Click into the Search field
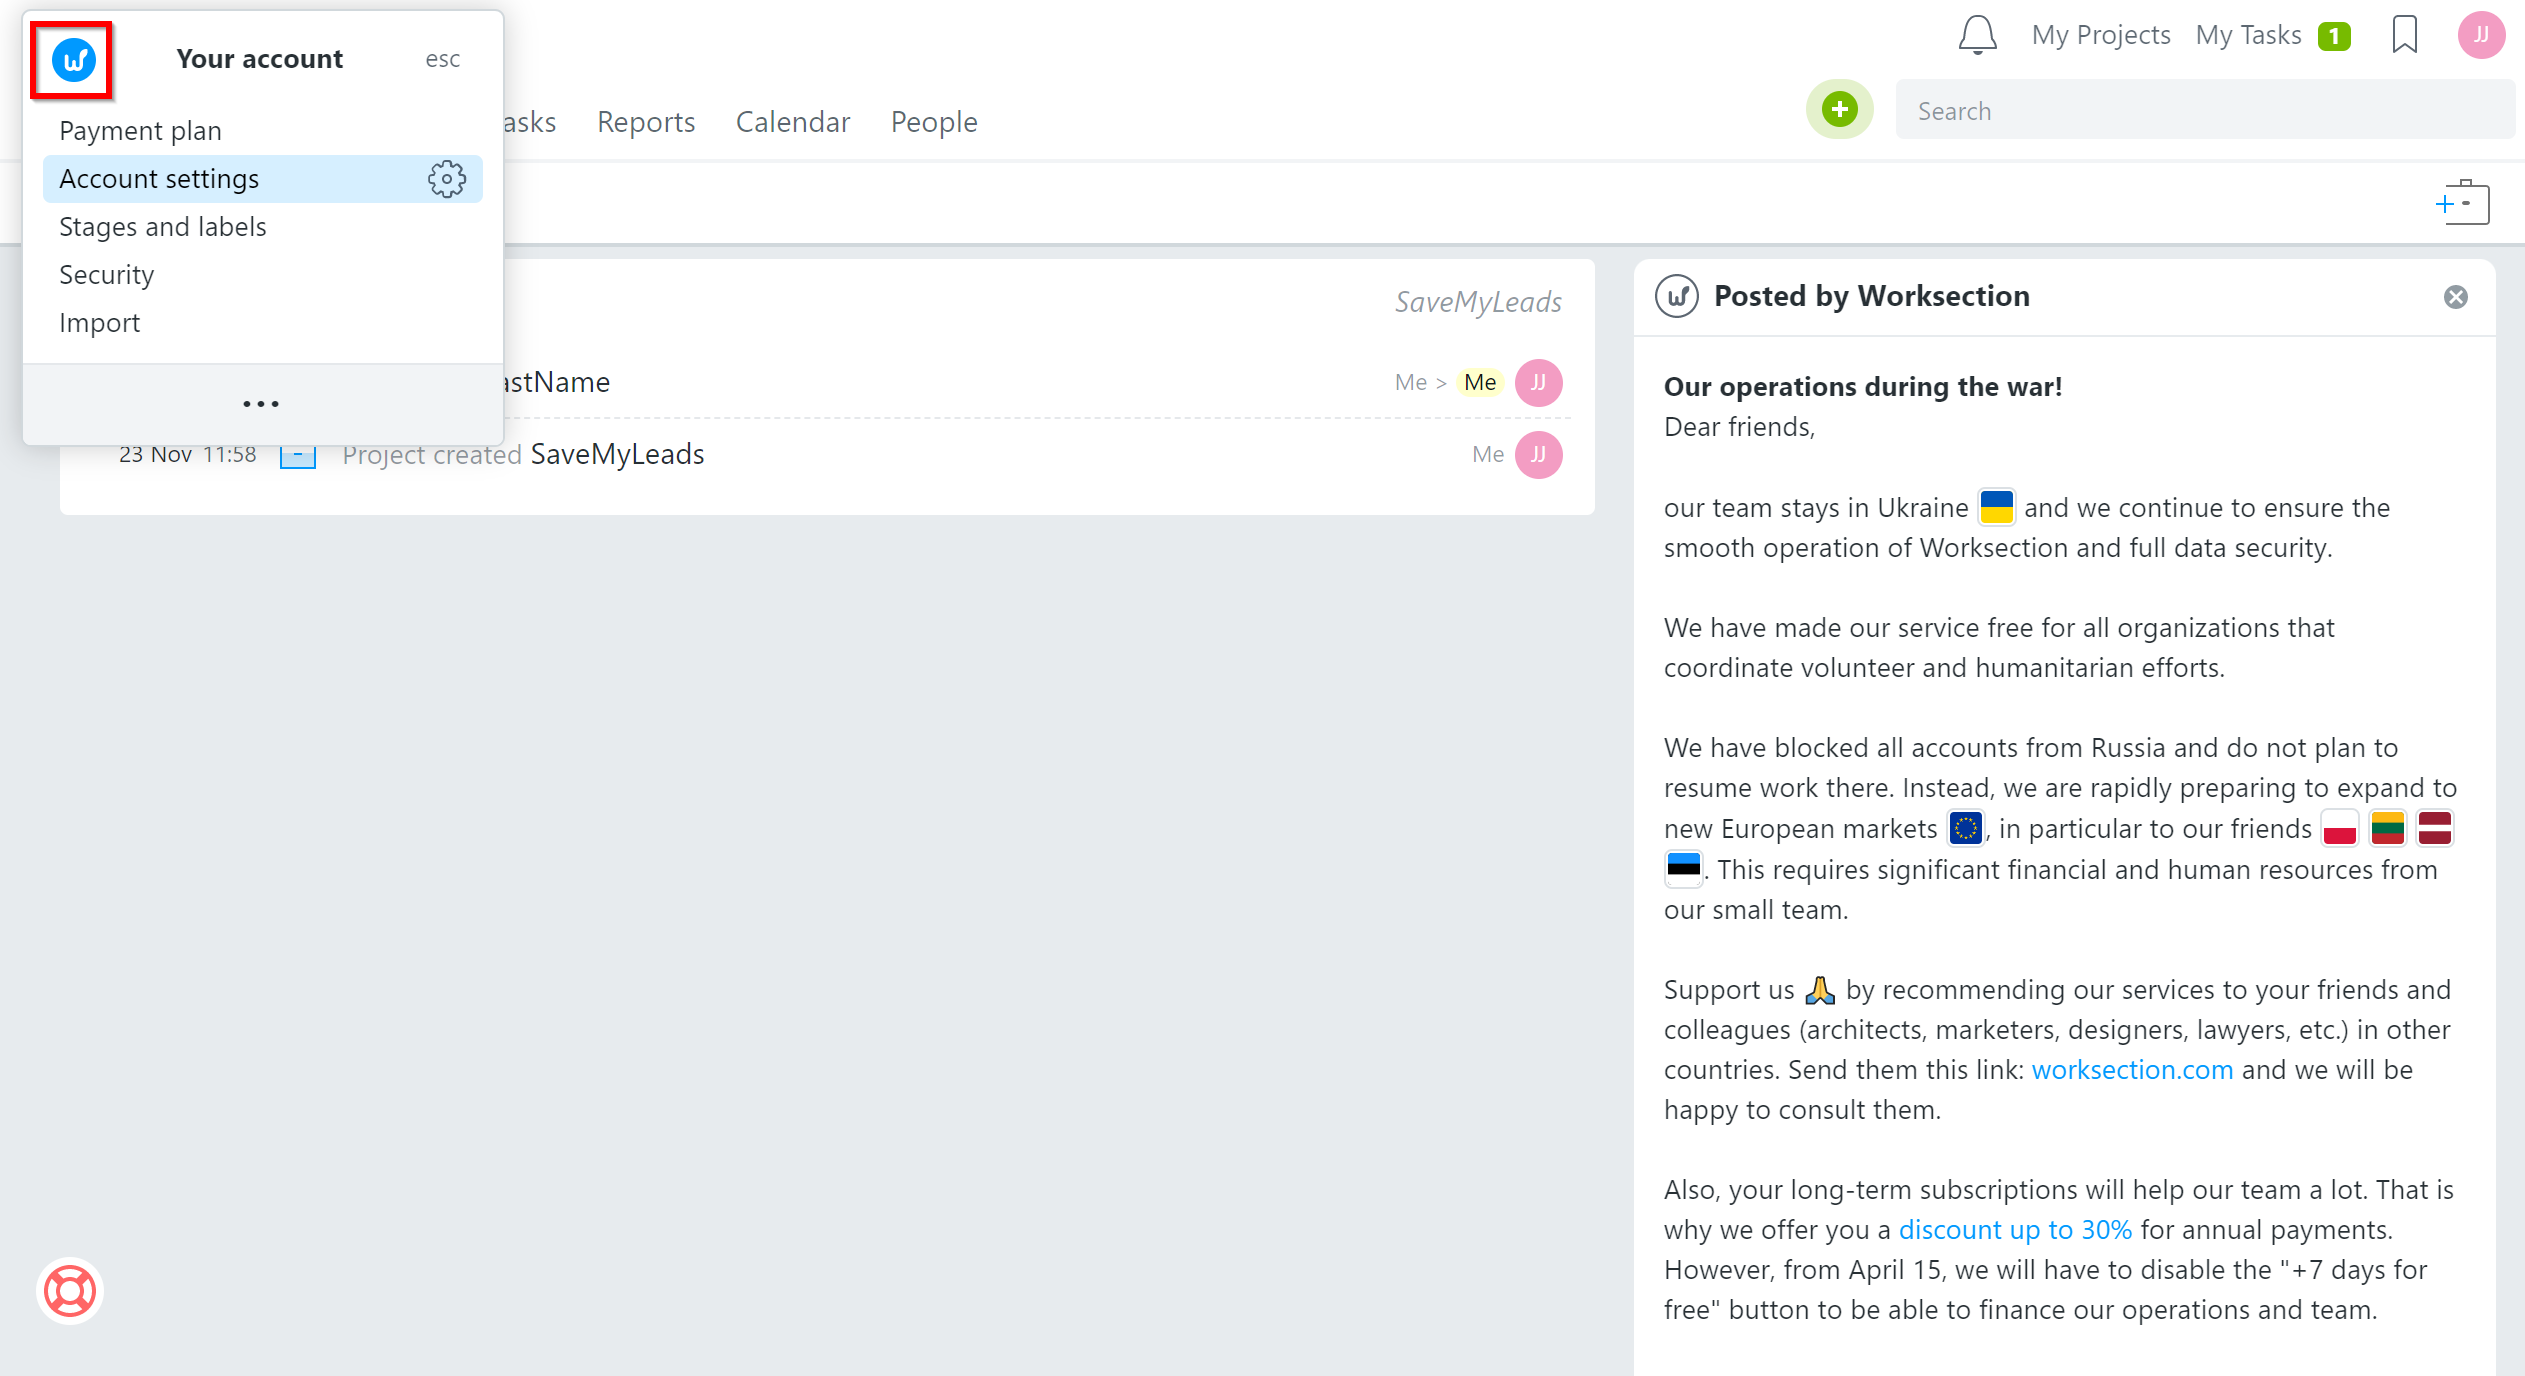Screen dimensions: 2525x1376 [2205, 110]
